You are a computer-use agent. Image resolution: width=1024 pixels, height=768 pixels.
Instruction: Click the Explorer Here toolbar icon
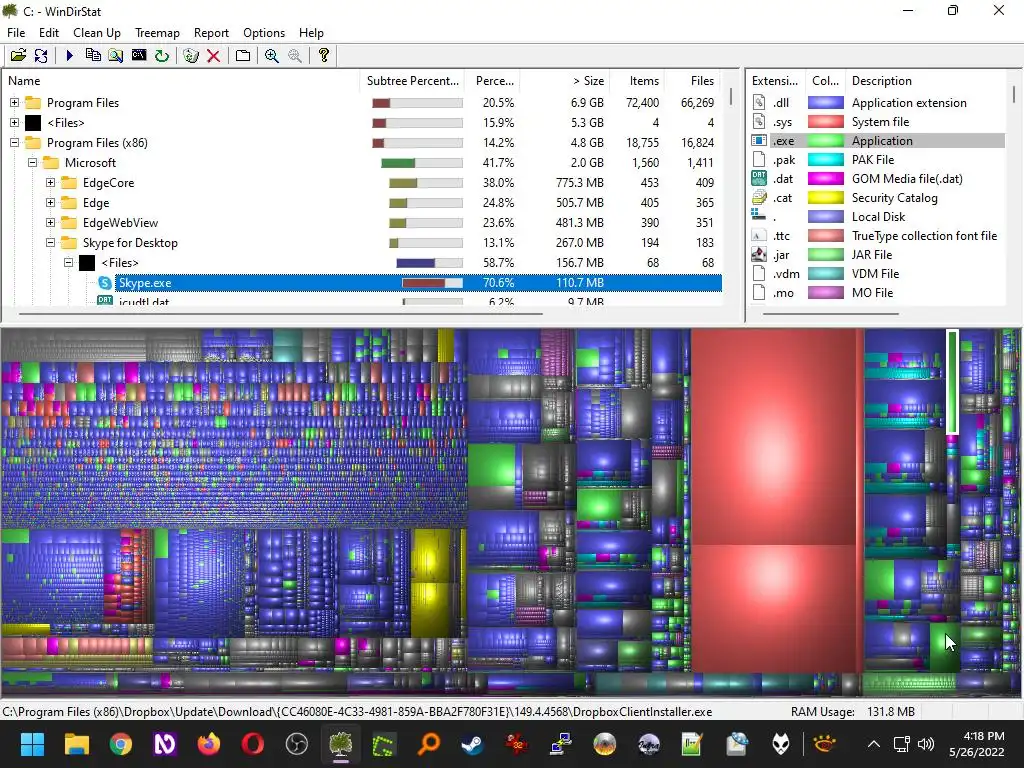click(116, 56)
